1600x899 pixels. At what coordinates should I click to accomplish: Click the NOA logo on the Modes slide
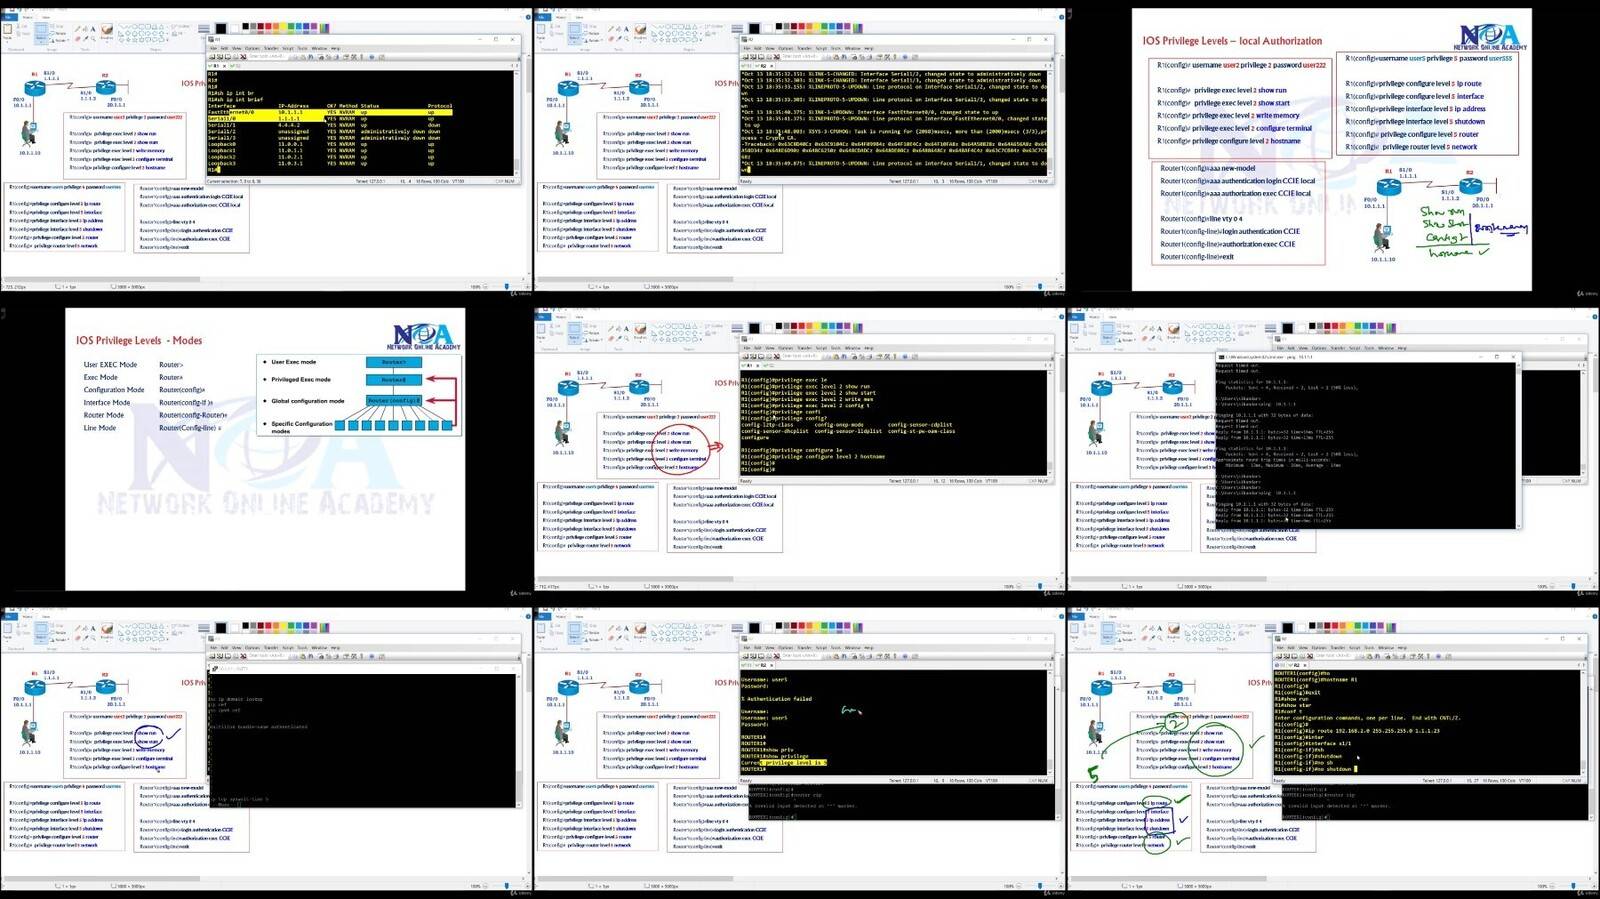point(426,337)
